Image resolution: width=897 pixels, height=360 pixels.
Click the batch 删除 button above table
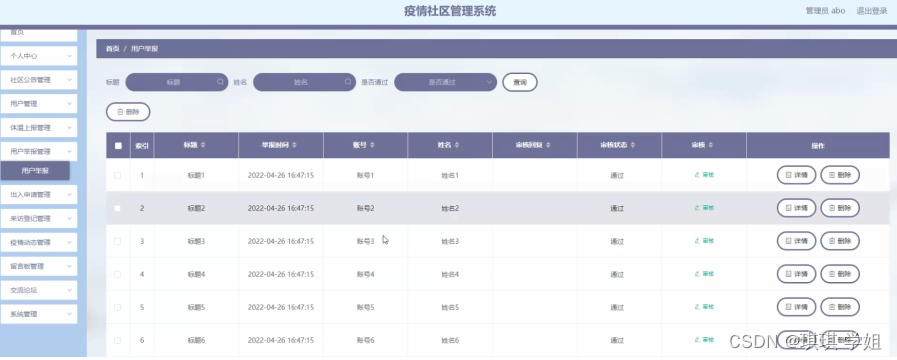(128, 112)
